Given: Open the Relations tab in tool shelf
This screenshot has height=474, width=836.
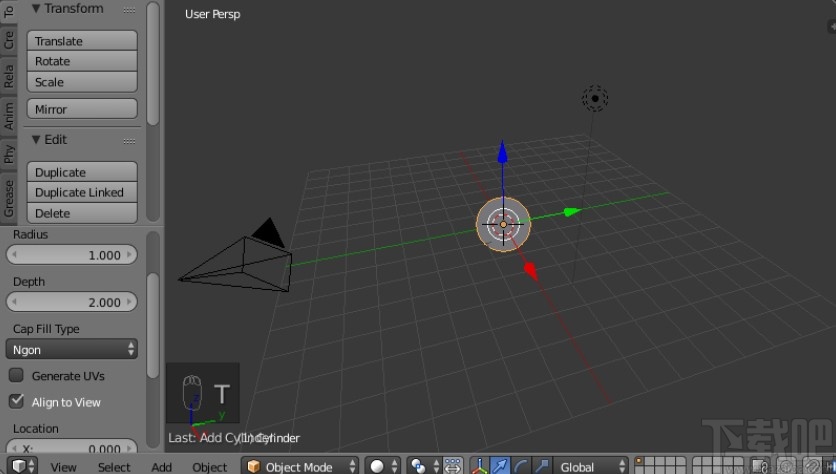Looking at the screenshot, I should (x=9, y=76).
